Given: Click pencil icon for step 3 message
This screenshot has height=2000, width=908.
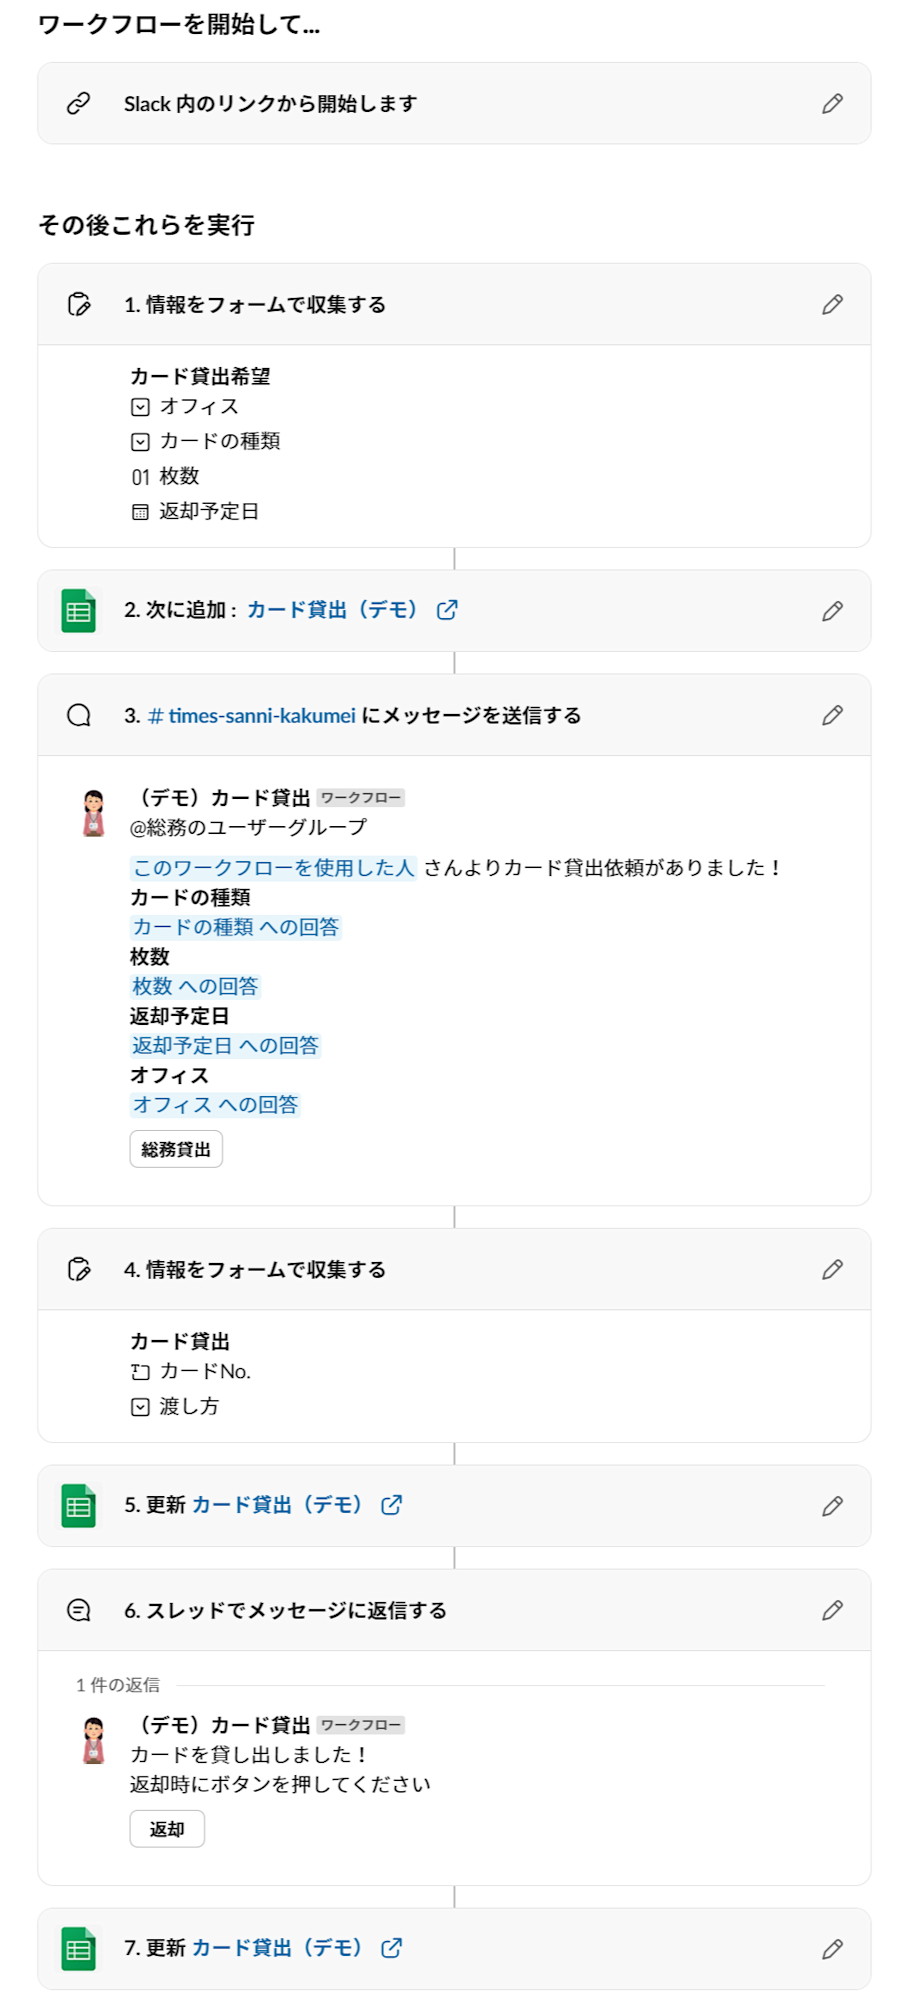Looking at the screenshot, I should pos(832,715).
